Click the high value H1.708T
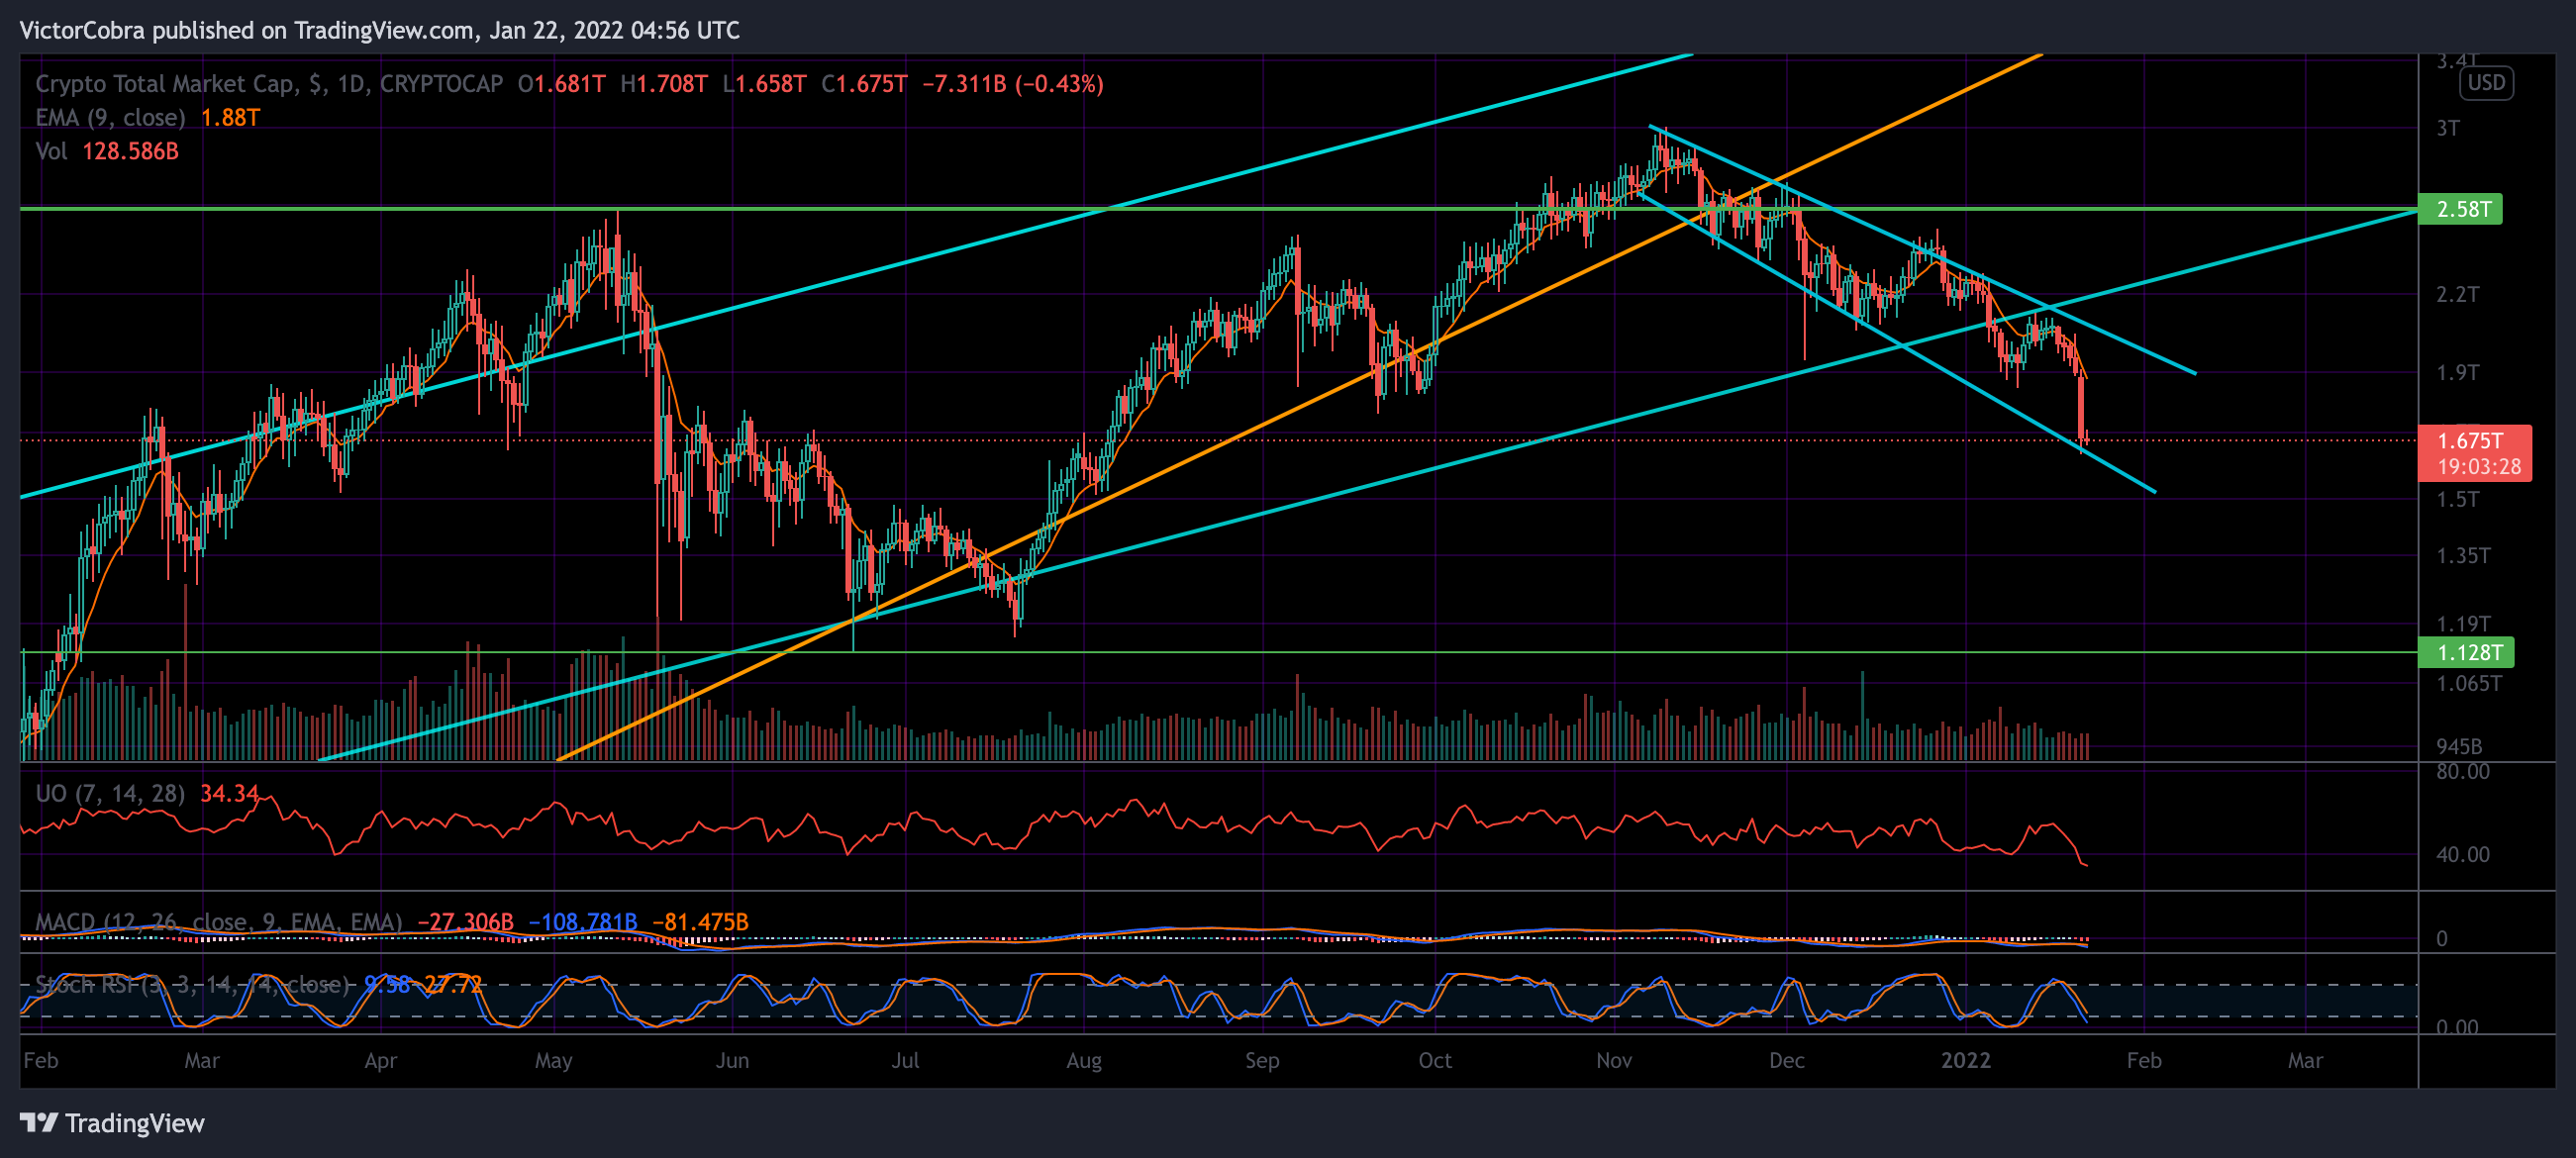This screenshot has width=2576, height=1158. coord(664,84)
